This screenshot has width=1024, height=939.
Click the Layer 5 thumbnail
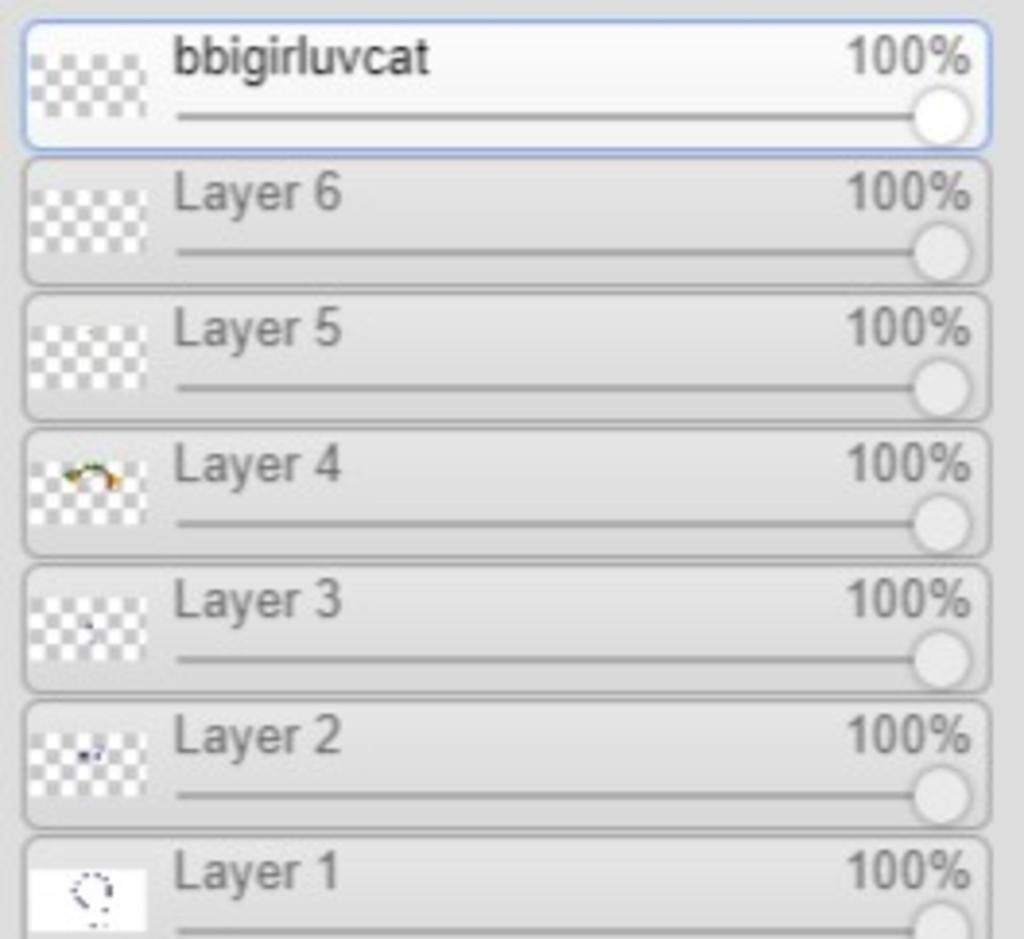click(x=88, y=358)
